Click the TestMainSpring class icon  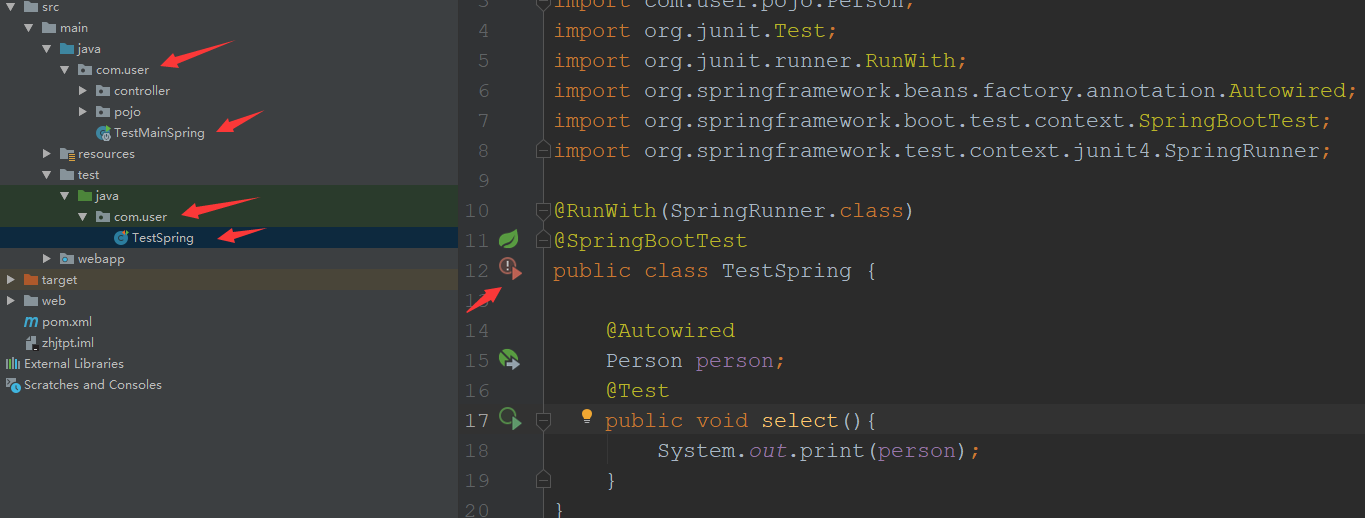pos(103,133)
